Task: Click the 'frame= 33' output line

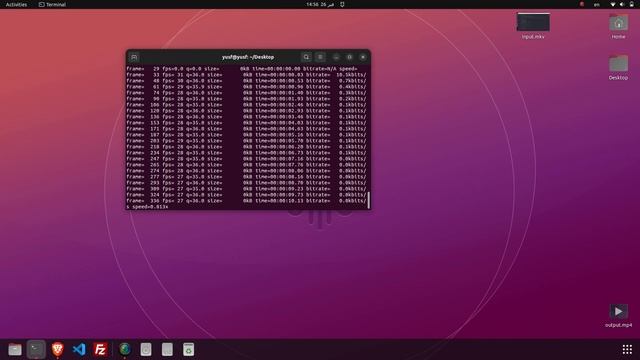Action: point(246,75)
